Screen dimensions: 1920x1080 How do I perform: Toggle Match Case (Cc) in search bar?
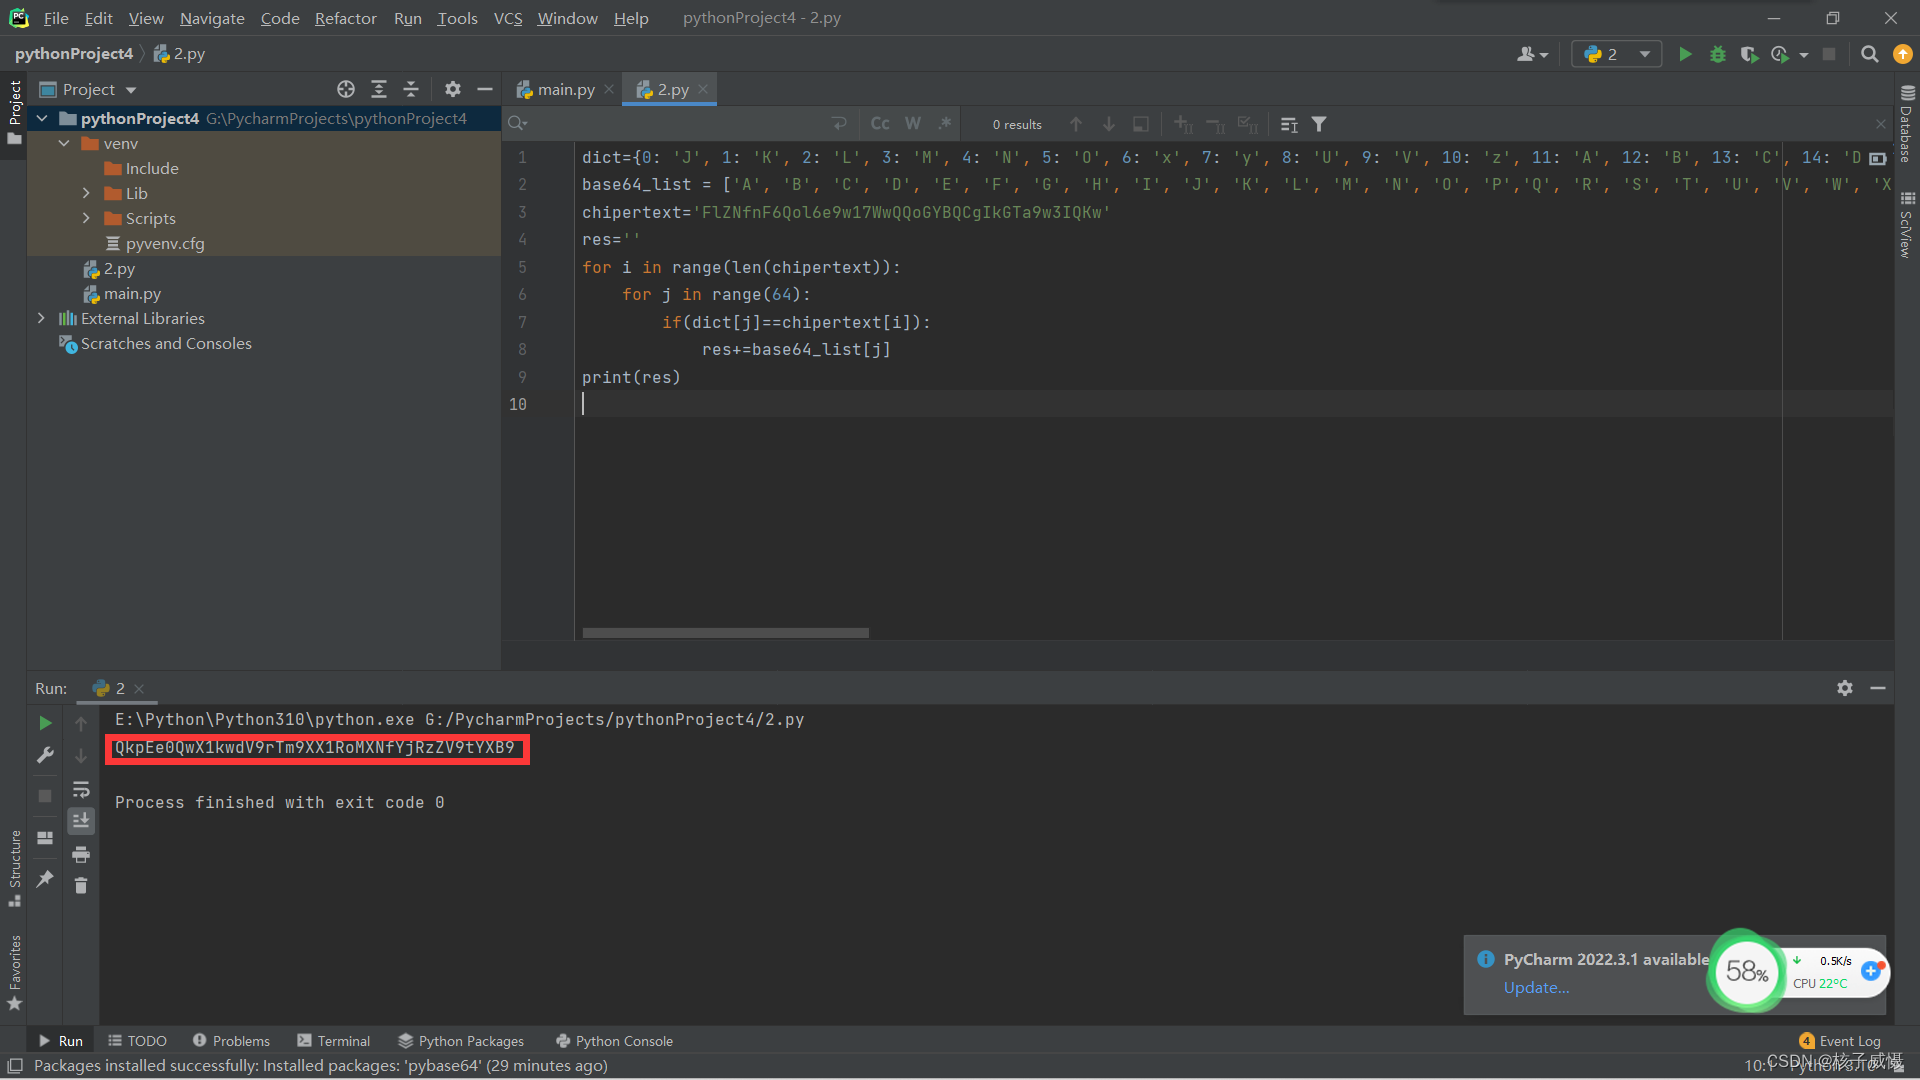[x=880, y=124]
